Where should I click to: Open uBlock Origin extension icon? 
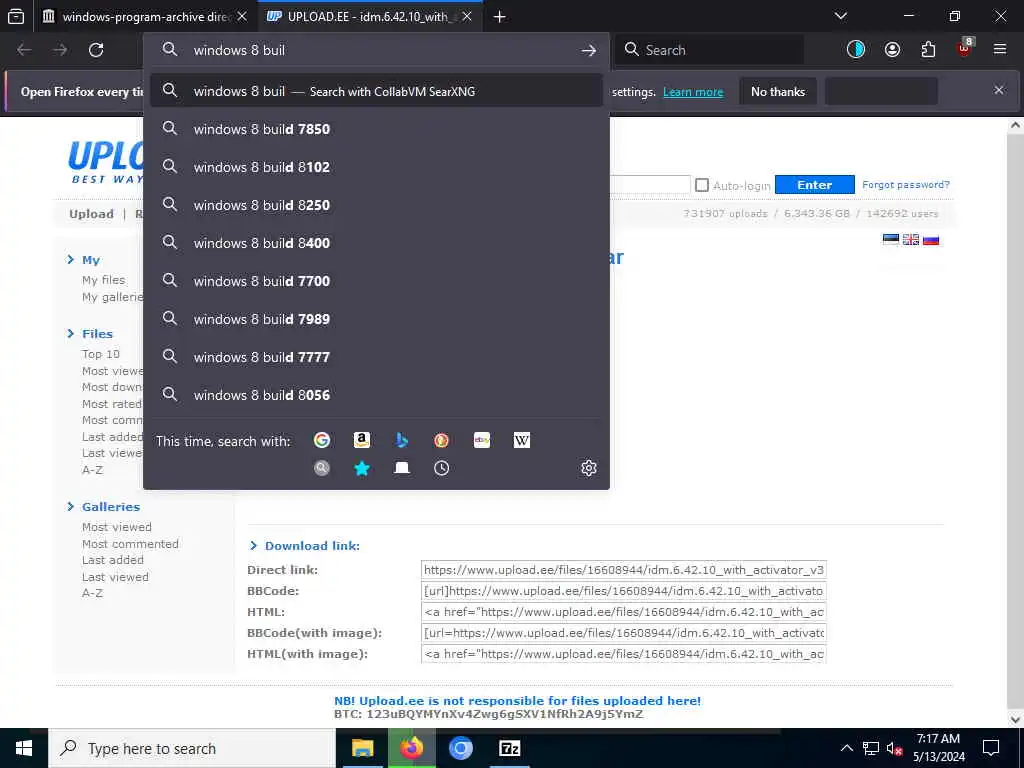click(965, 49)
